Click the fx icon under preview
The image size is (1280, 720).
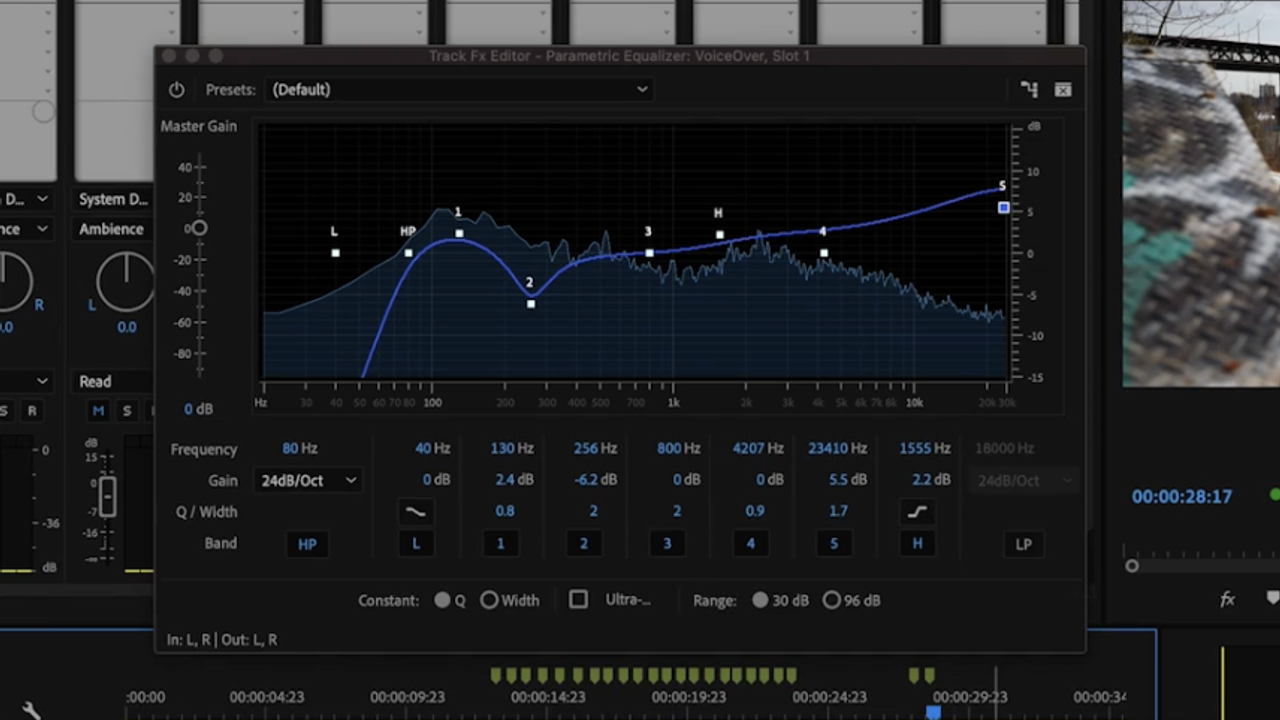(x=1227, y=599)
